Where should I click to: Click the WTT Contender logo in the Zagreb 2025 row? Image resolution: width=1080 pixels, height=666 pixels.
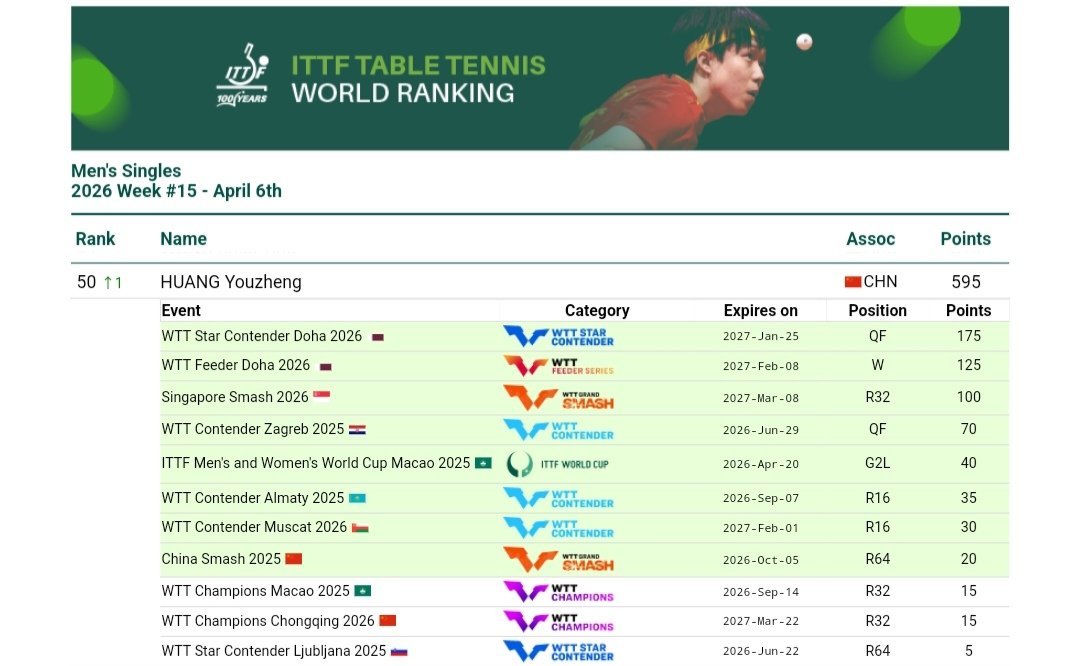(559, 430)
